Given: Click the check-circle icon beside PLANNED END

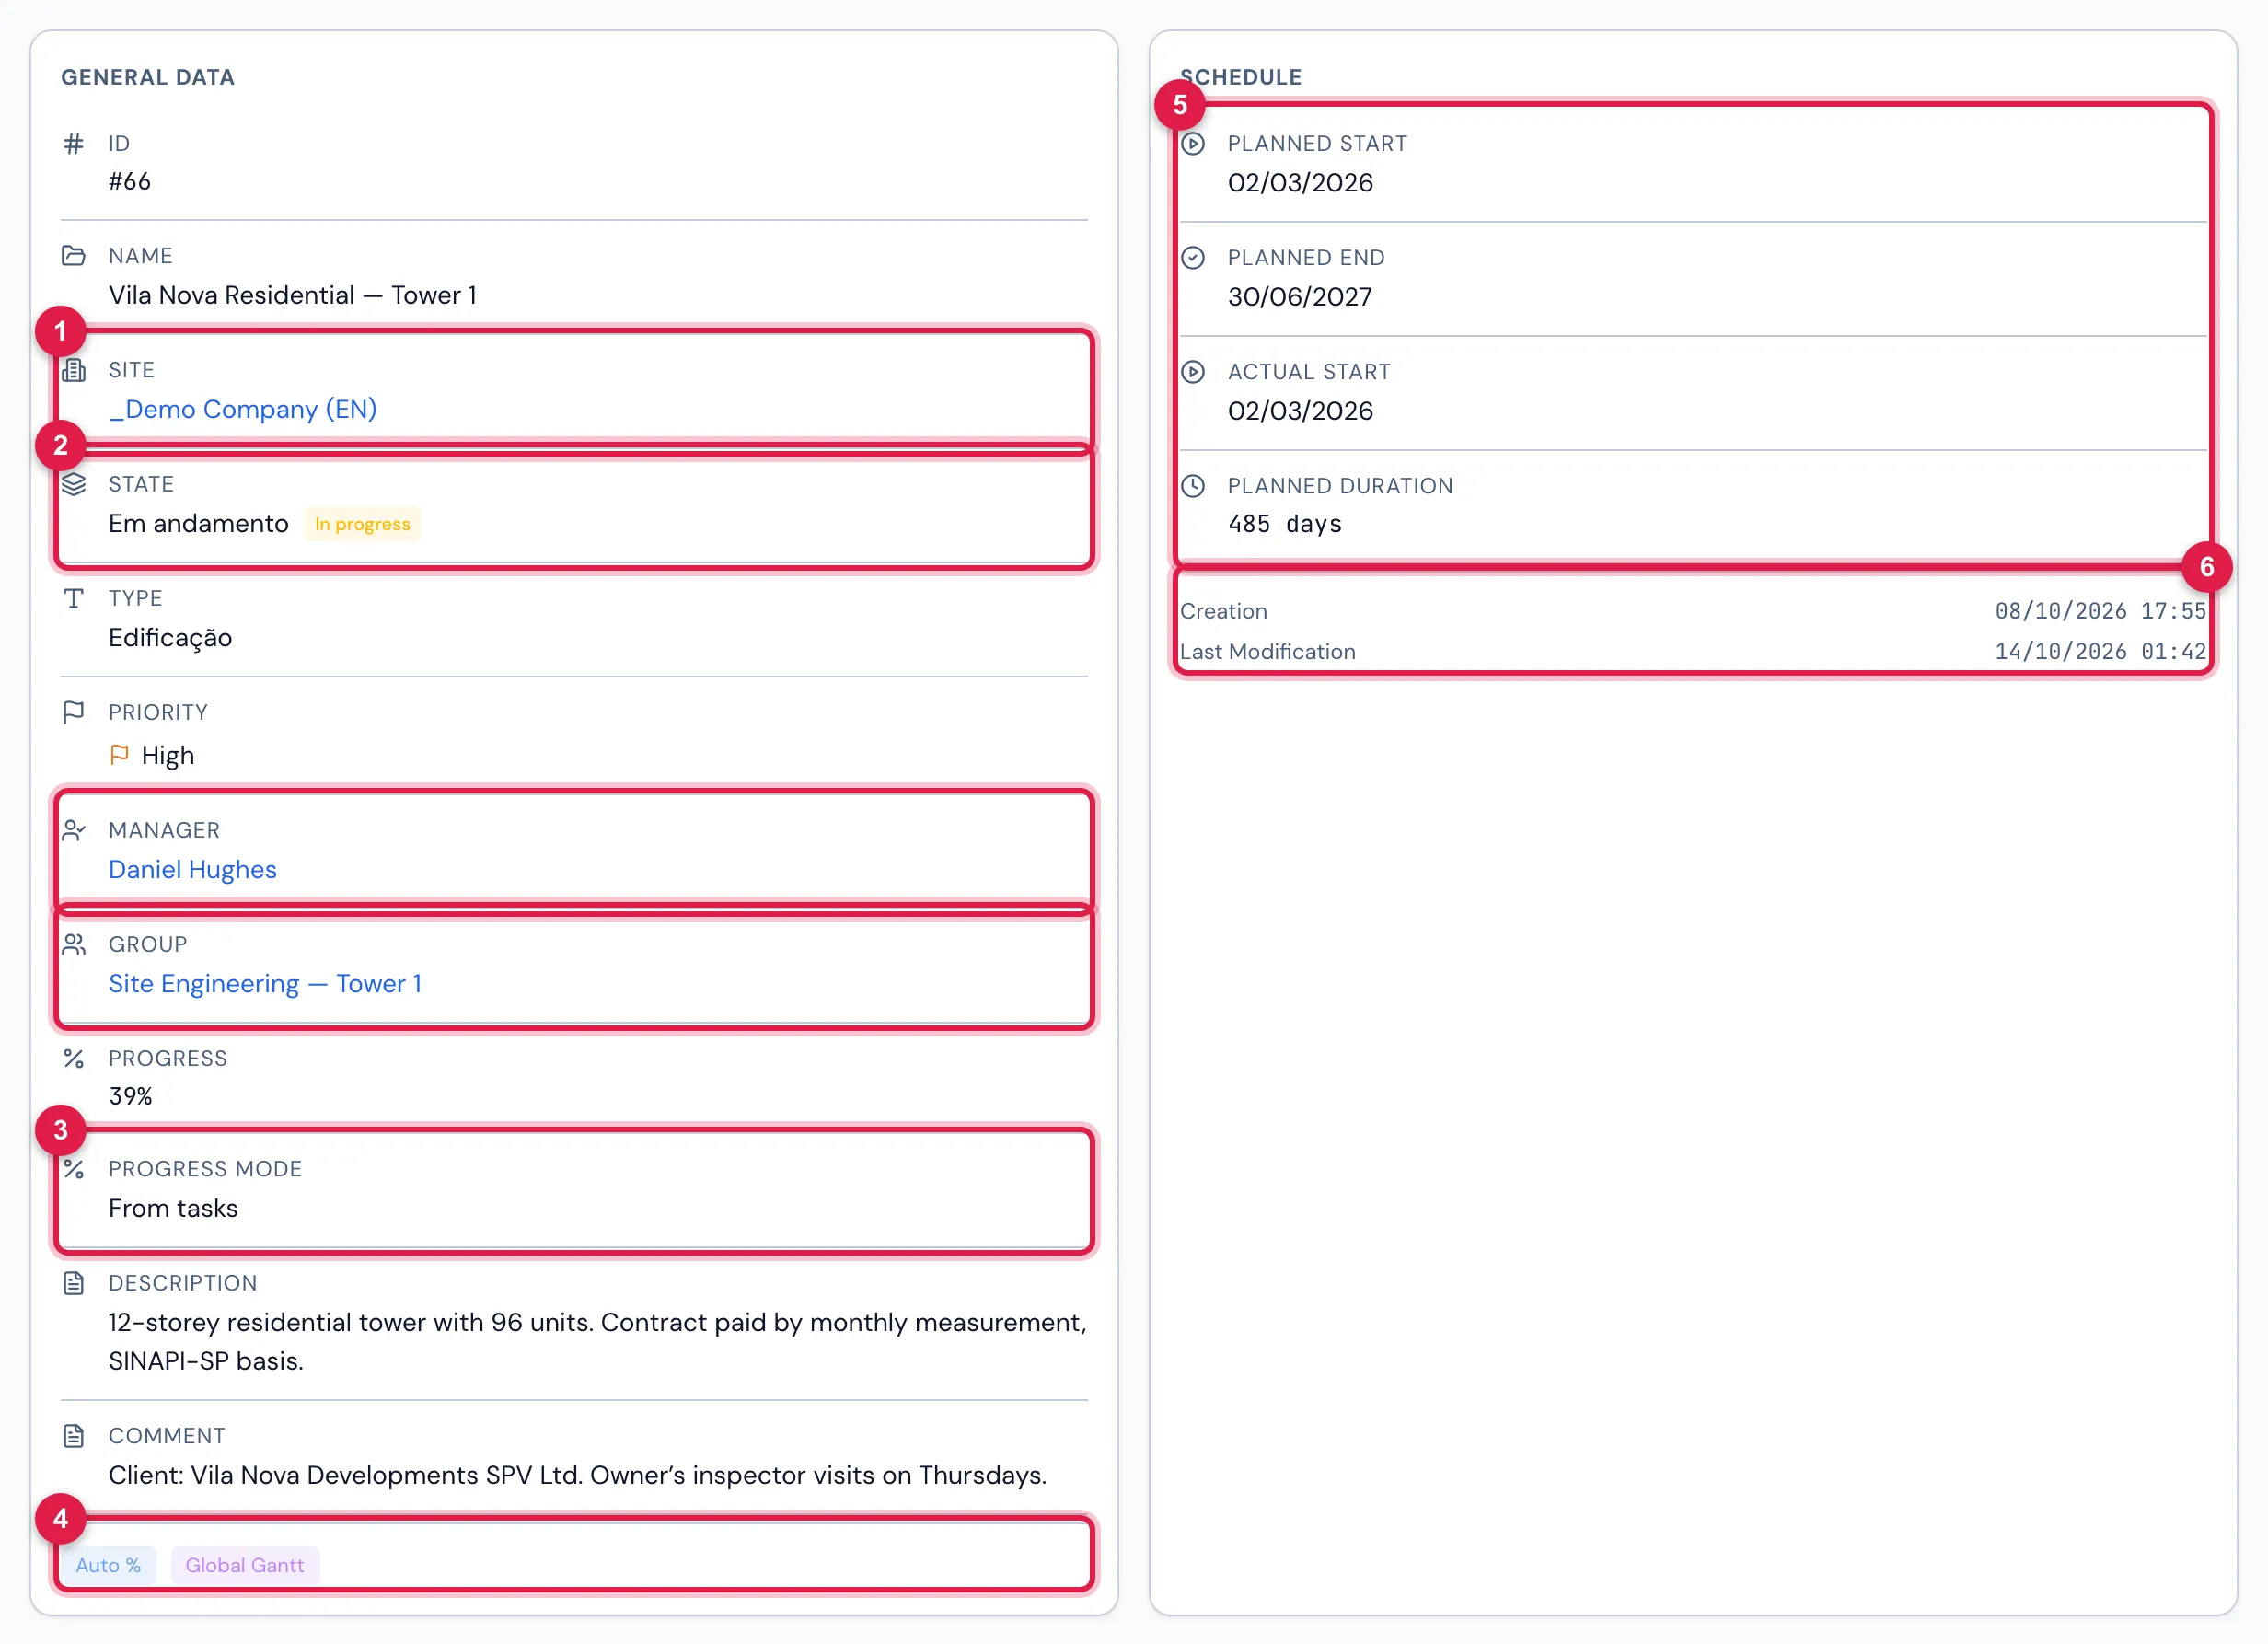Looking at the screenshot, I should (x=1193, y=258).
